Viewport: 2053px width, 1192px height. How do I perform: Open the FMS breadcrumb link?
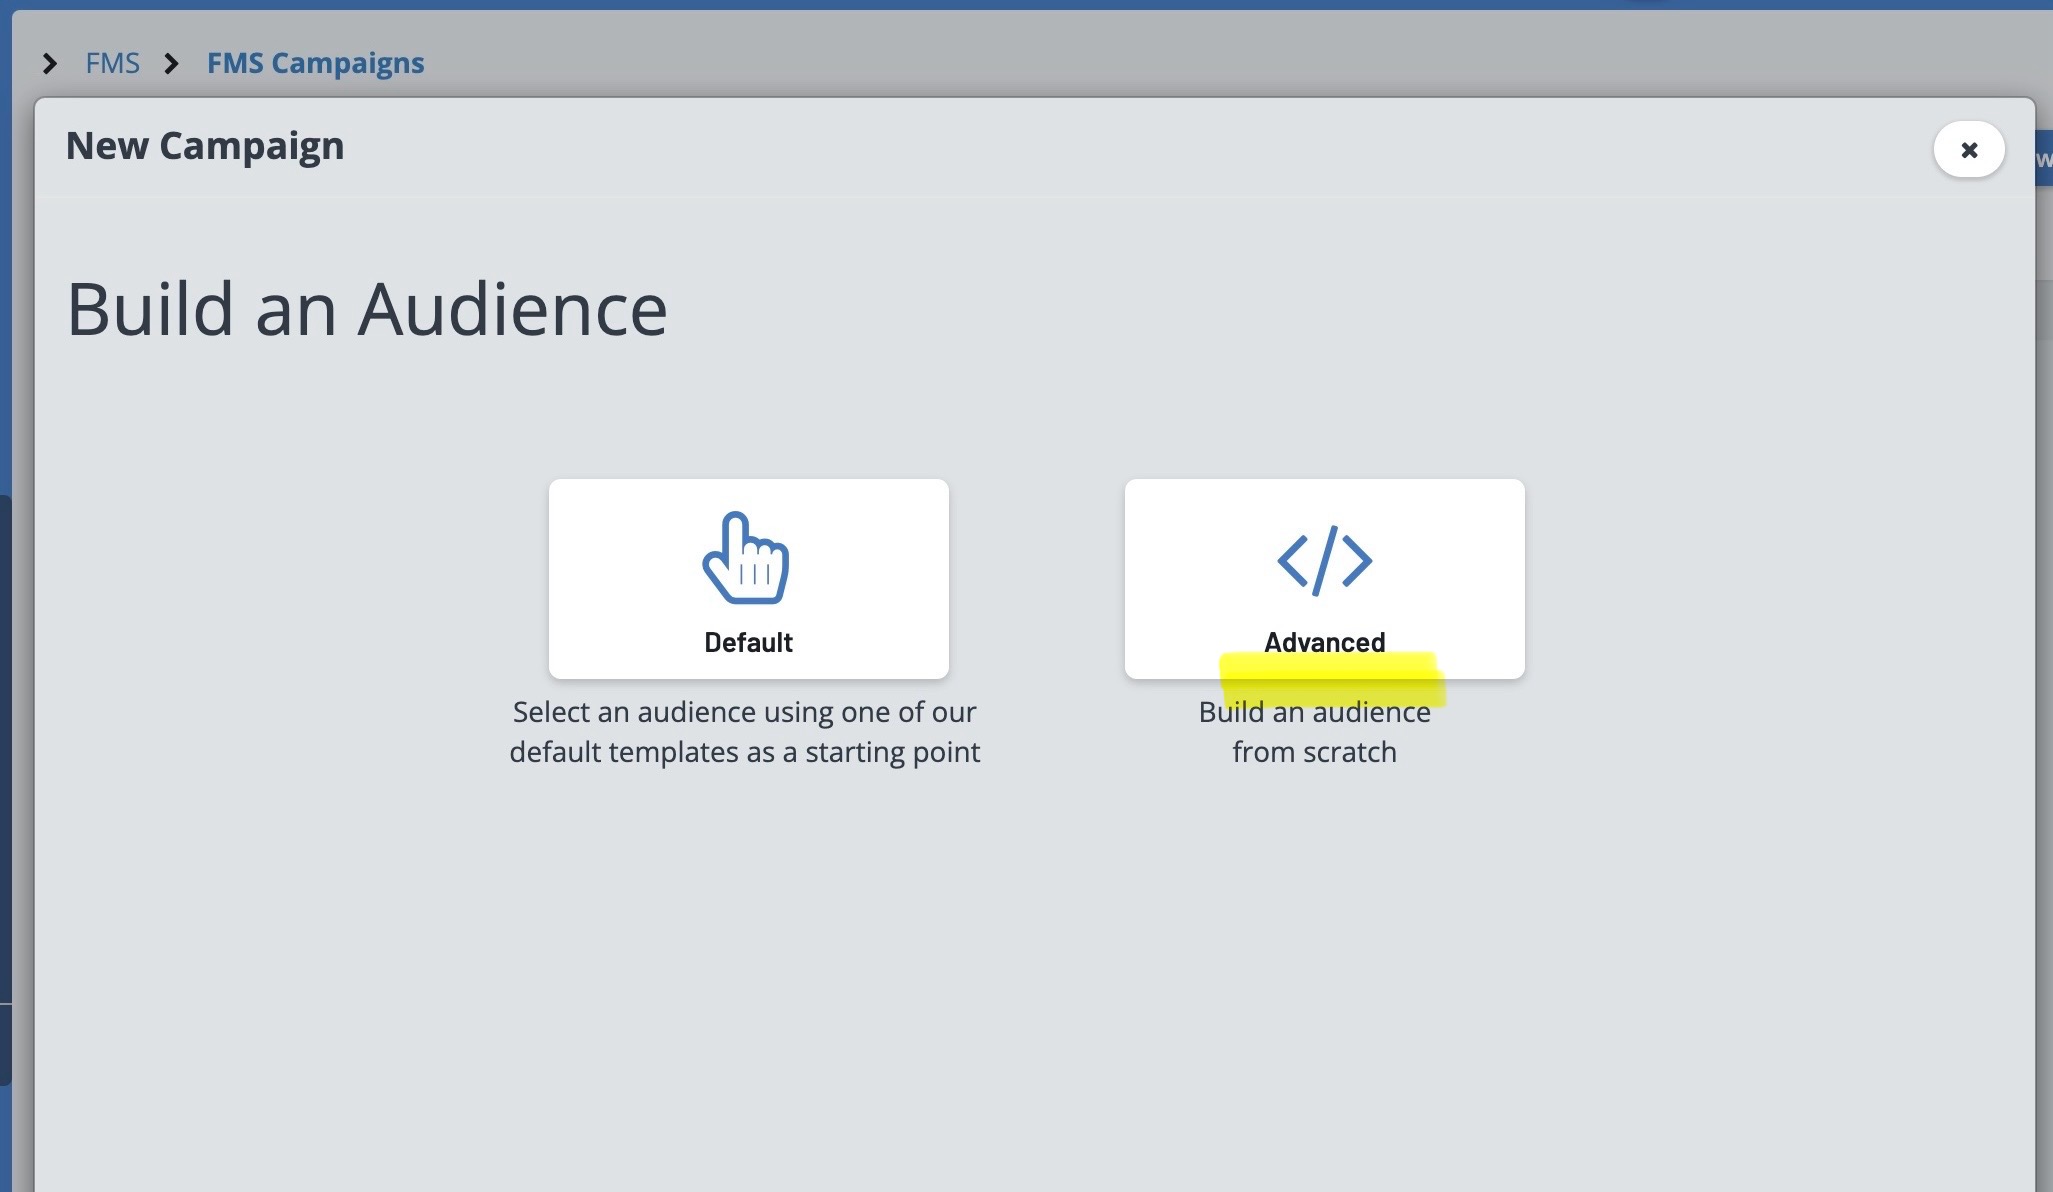coord(112,64)
